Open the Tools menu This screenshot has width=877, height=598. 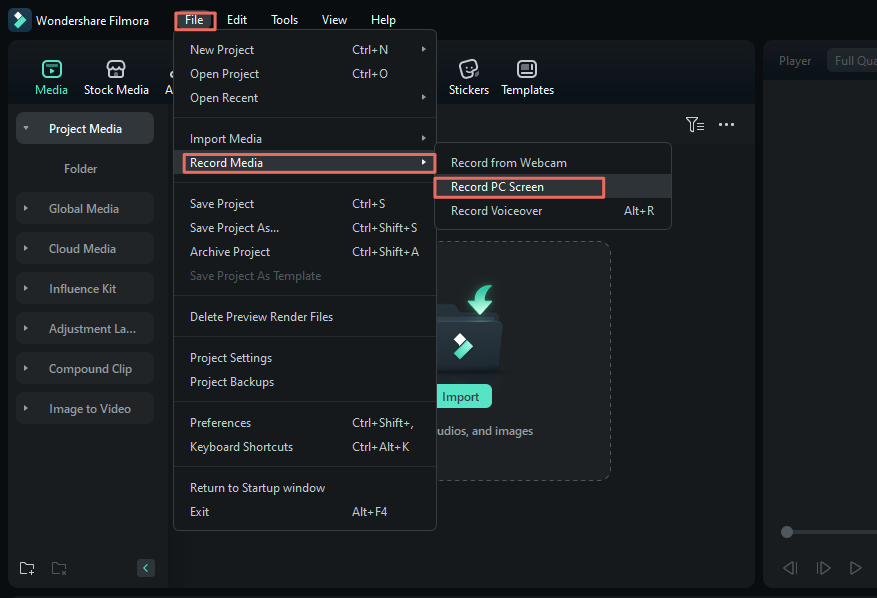[284, 20]
